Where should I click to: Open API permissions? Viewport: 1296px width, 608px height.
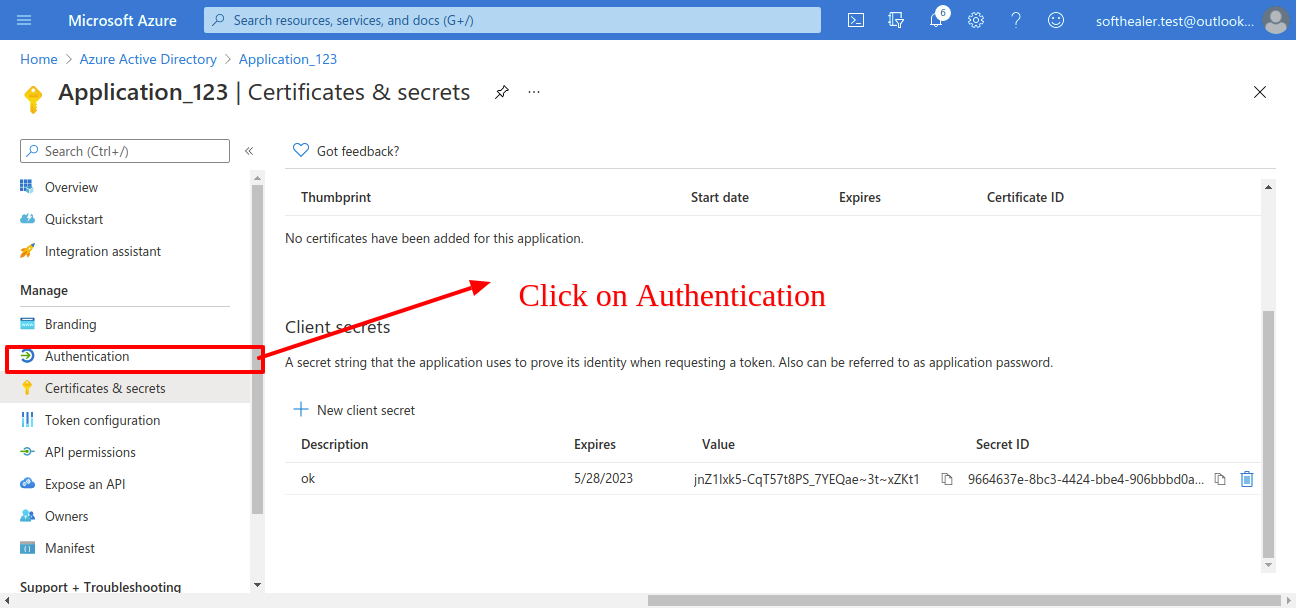(x=90, y=452)
